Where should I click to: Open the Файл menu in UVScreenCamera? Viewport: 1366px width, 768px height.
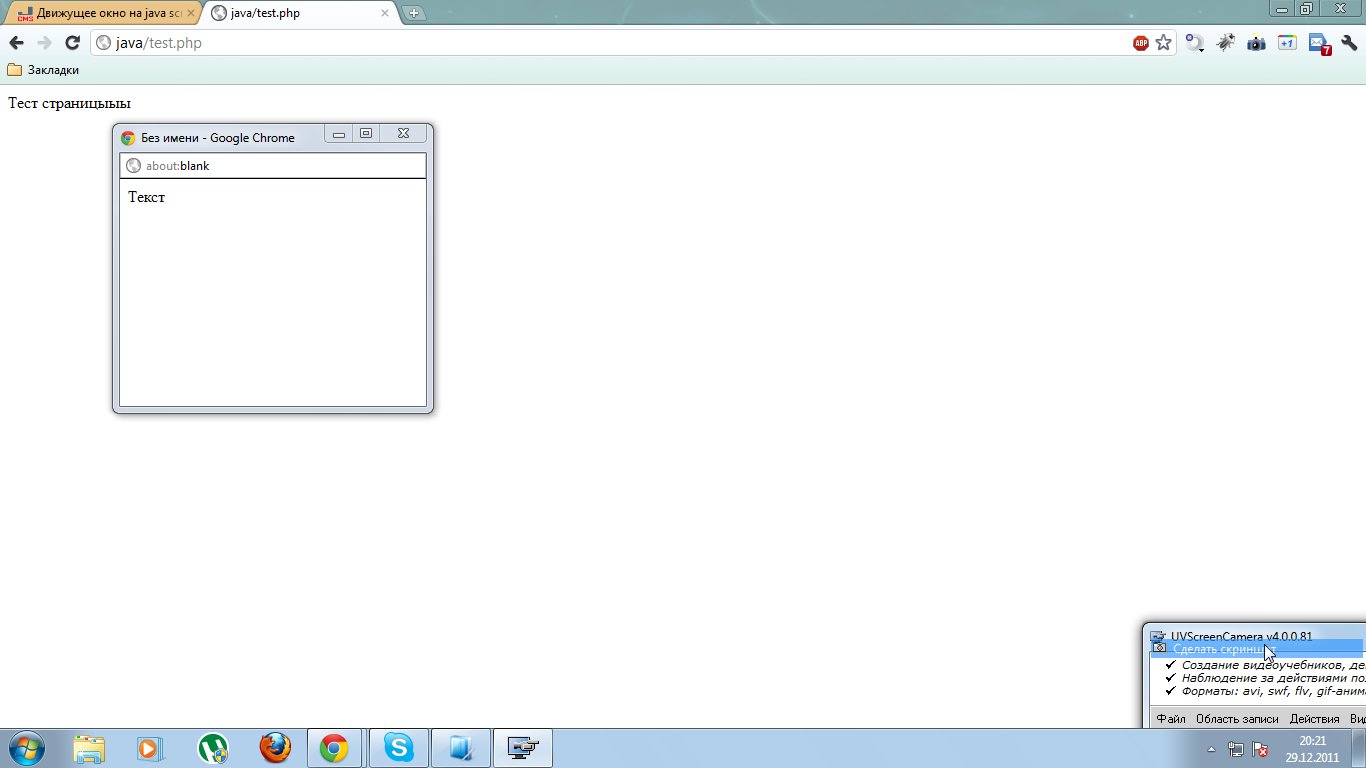(1171, 719)
